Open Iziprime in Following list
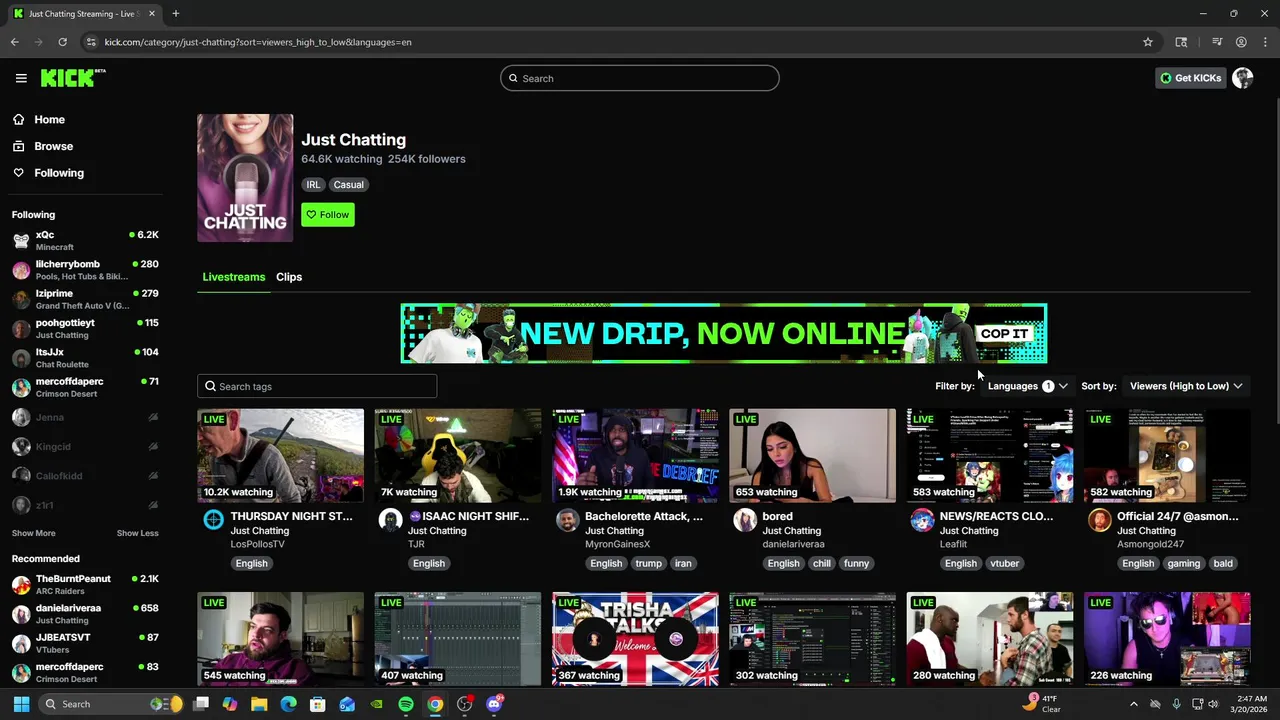The height and width of the screenshot is (720, 1280). click(85, 299)
